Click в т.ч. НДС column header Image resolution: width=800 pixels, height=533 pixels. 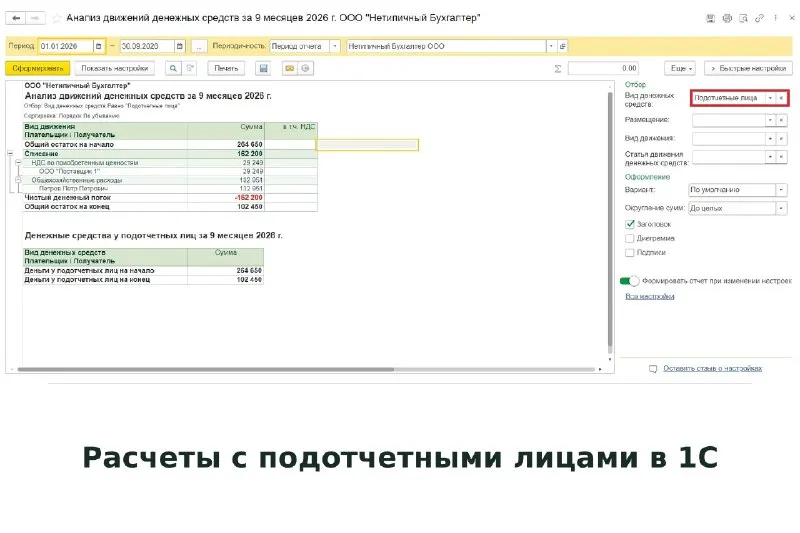[x=291, y=131]
